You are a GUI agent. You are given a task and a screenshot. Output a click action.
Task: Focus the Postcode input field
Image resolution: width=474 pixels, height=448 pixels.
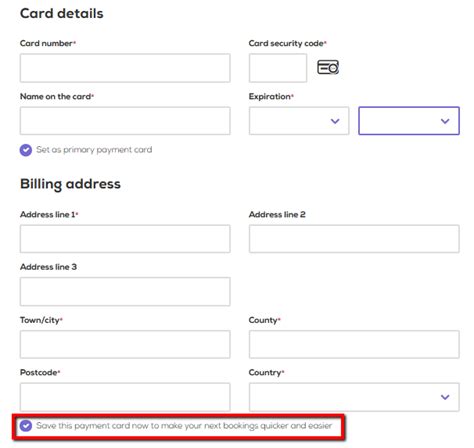125,397
